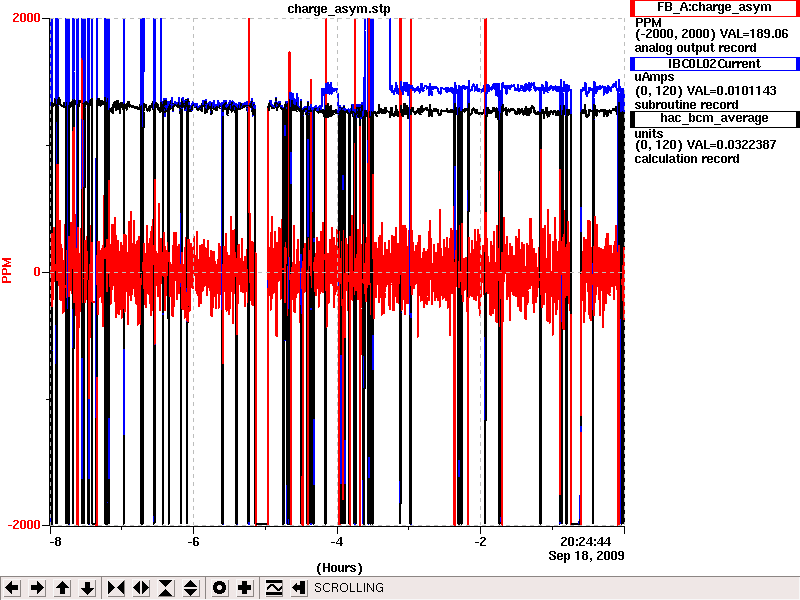Click the waveform graph toolbar button
Image resolution: width=800 pixels, height=600 pixels.
(274, 588)
